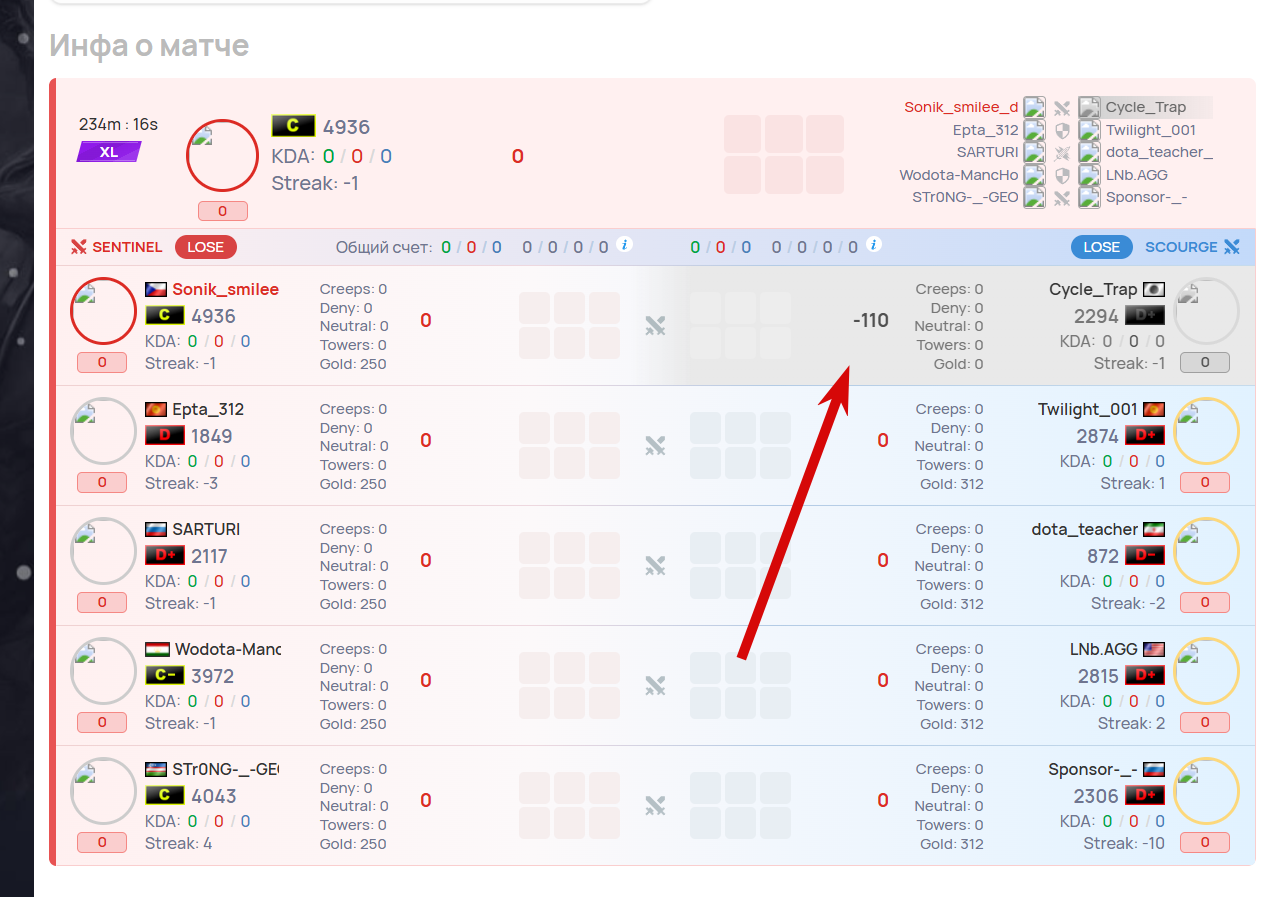Click the flag next to Epta_312's row name
The width and height of the screenshot is (1268, 897).
pos(156,409)
